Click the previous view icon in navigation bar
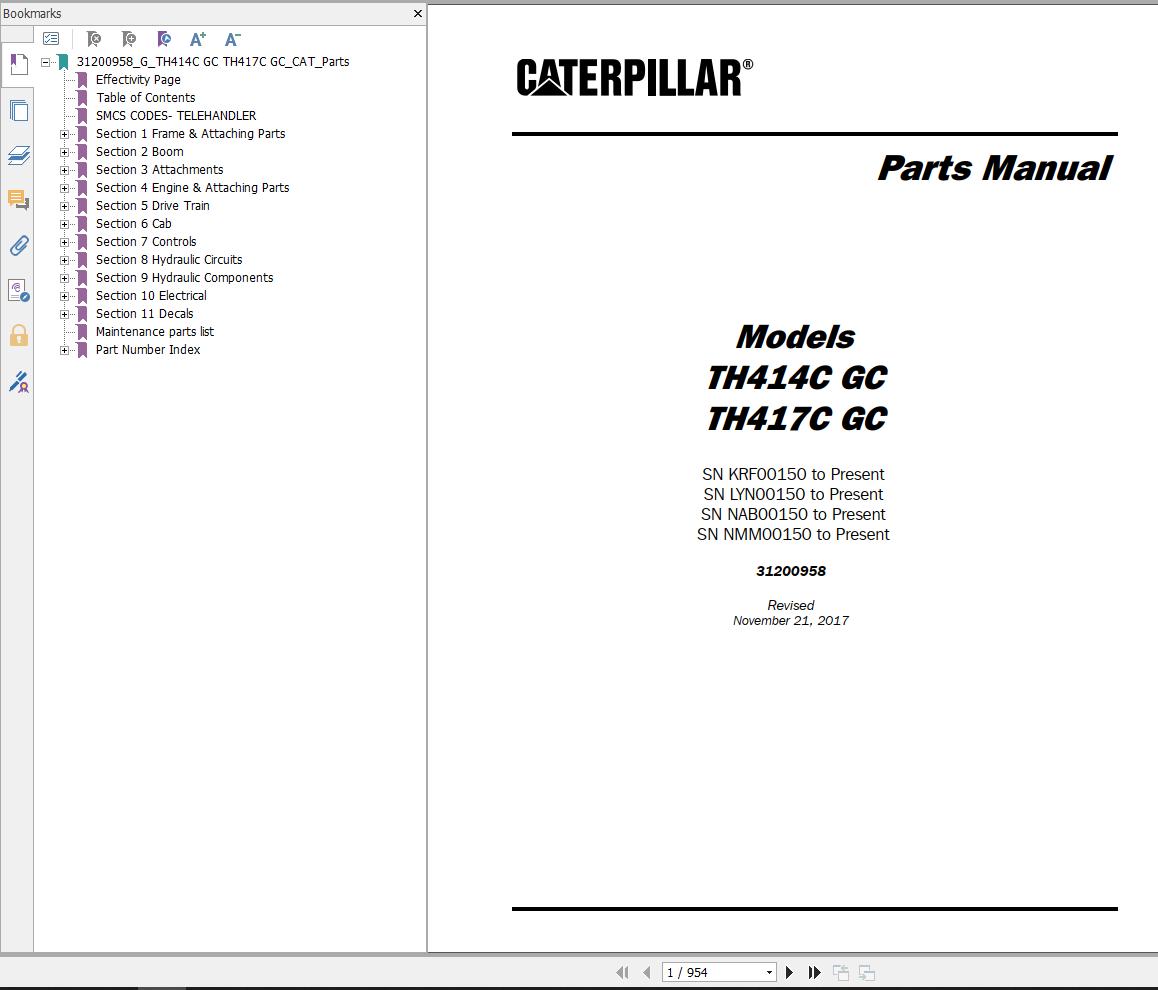 click(840, 972)
